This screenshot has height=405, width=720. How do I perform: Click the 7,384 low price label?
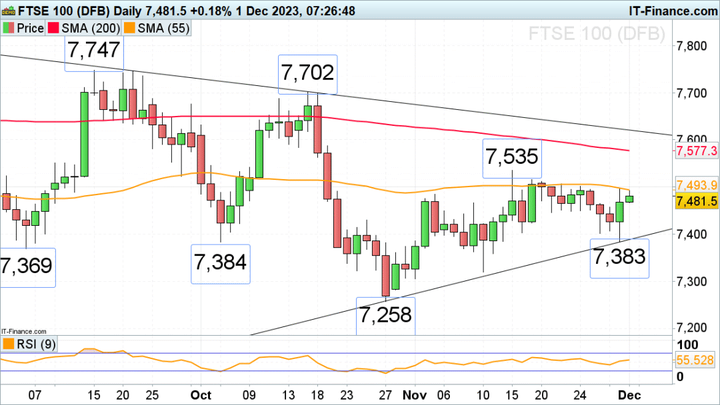coord(220,262)
